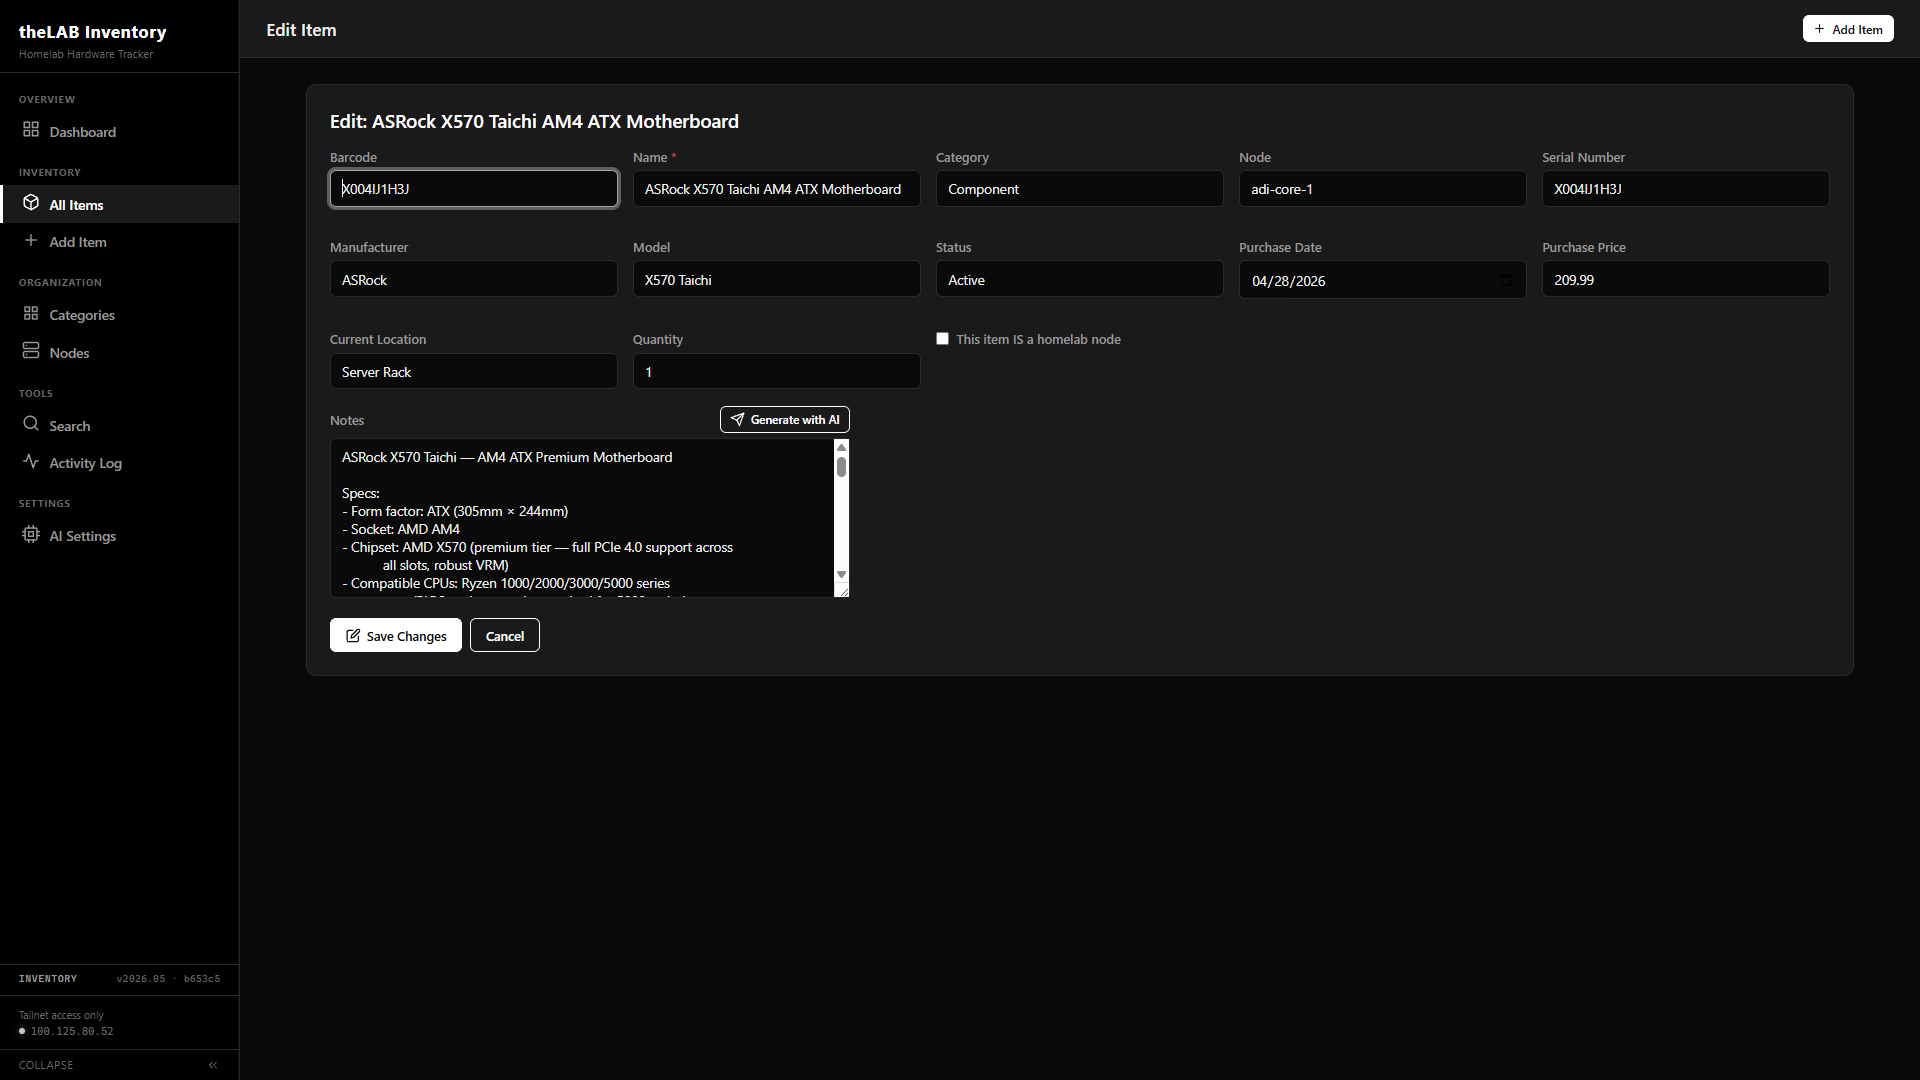
Task: Click the Search magnifier icon
Action: click(31, 424)
